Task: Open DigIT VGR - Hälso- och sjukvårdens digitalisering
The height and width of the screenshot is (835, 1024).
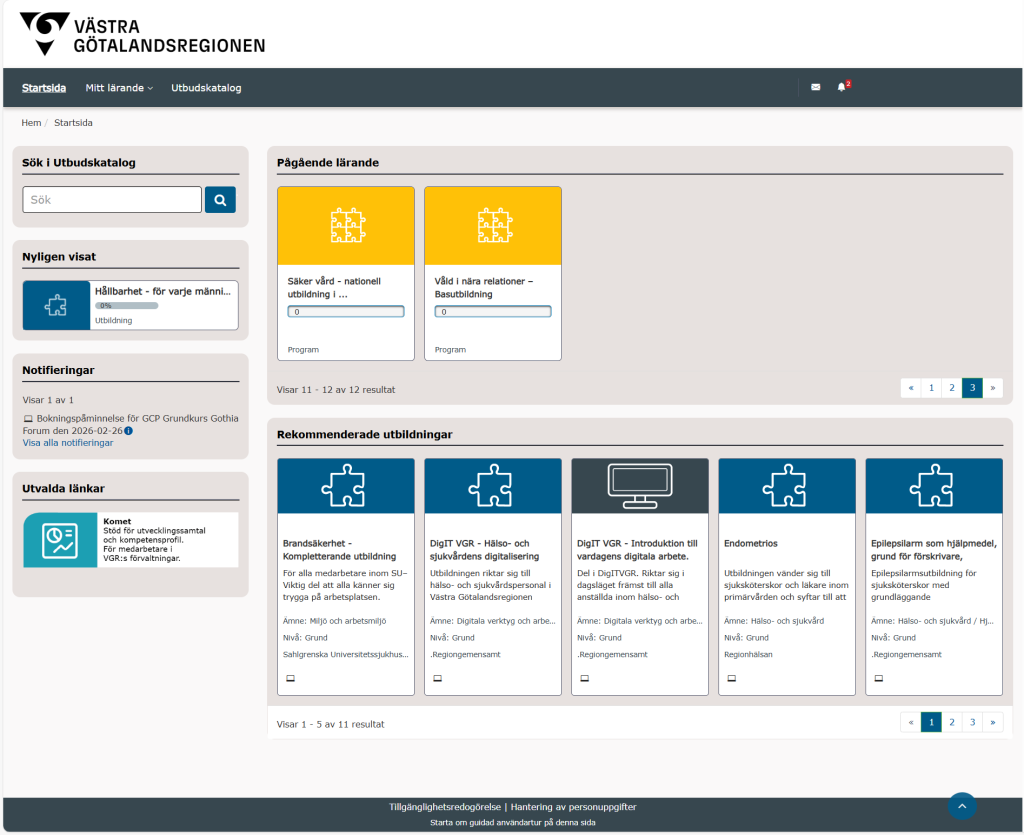Action: pos(484,550)
